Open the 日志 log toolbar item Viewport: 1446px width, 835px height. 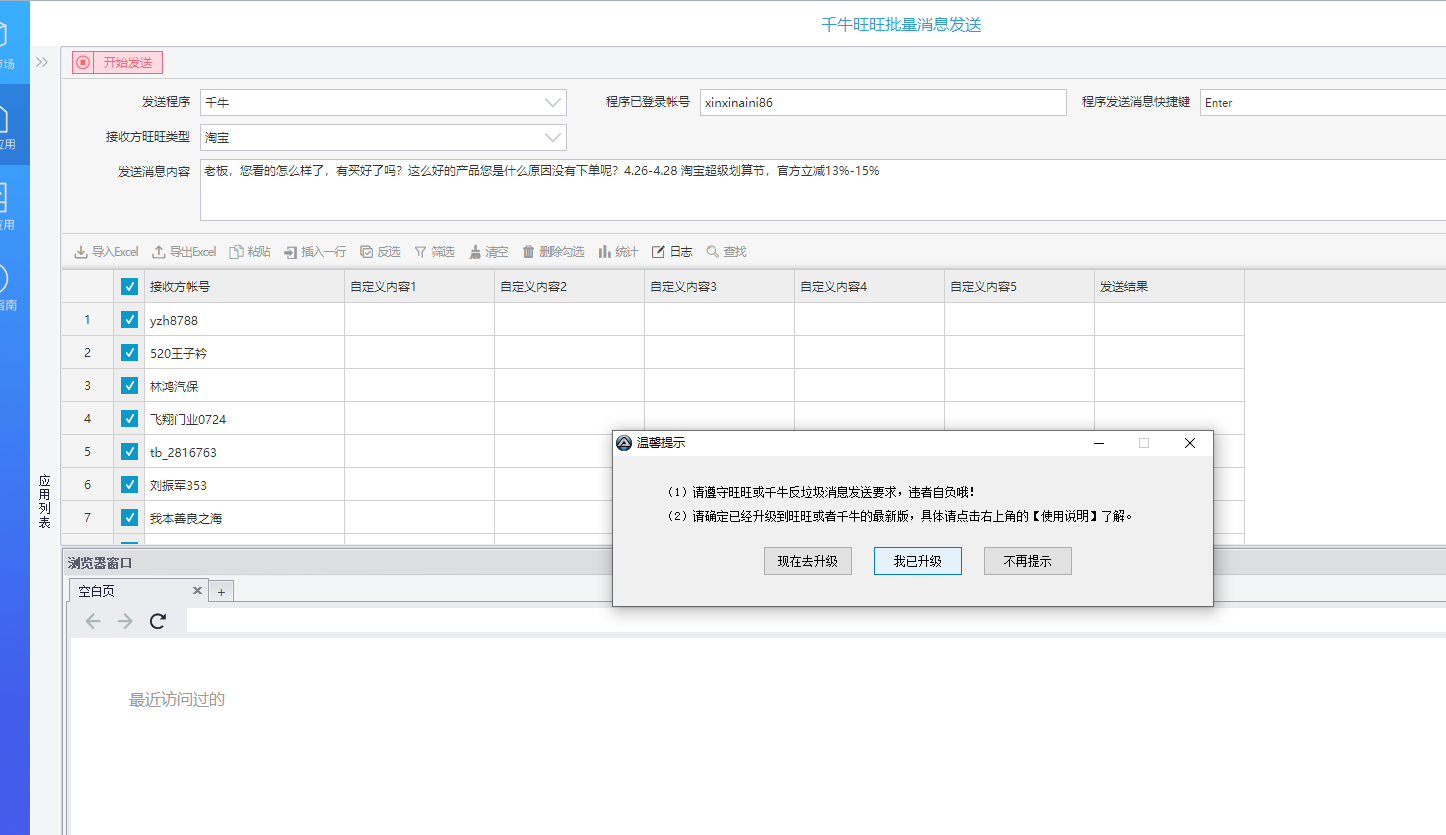pos(672,252)
